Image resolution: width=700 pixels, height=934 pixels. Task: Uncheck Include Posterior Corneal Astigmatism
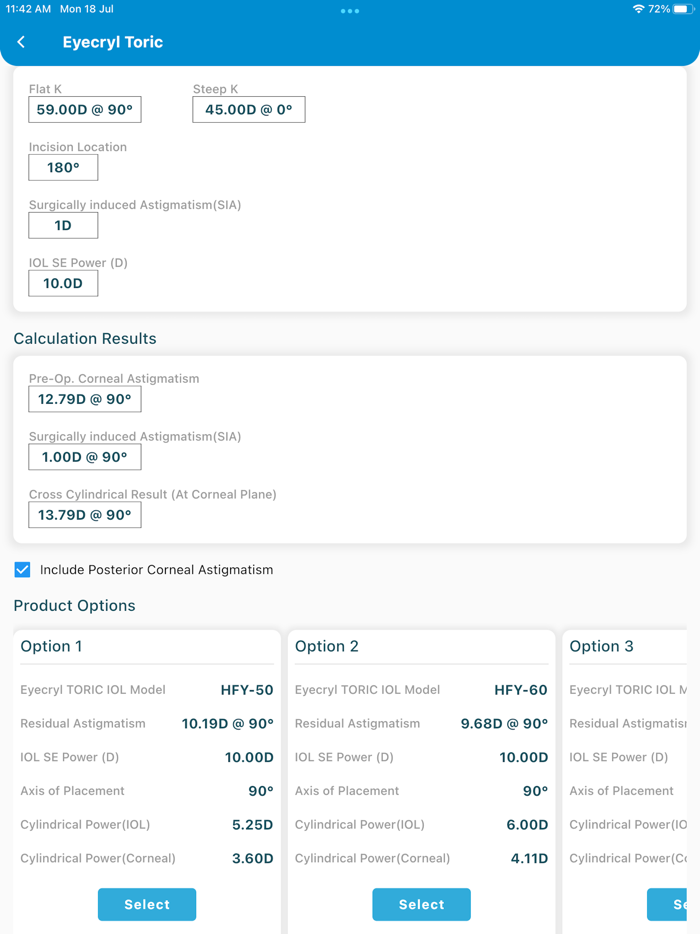coord(21,569)
